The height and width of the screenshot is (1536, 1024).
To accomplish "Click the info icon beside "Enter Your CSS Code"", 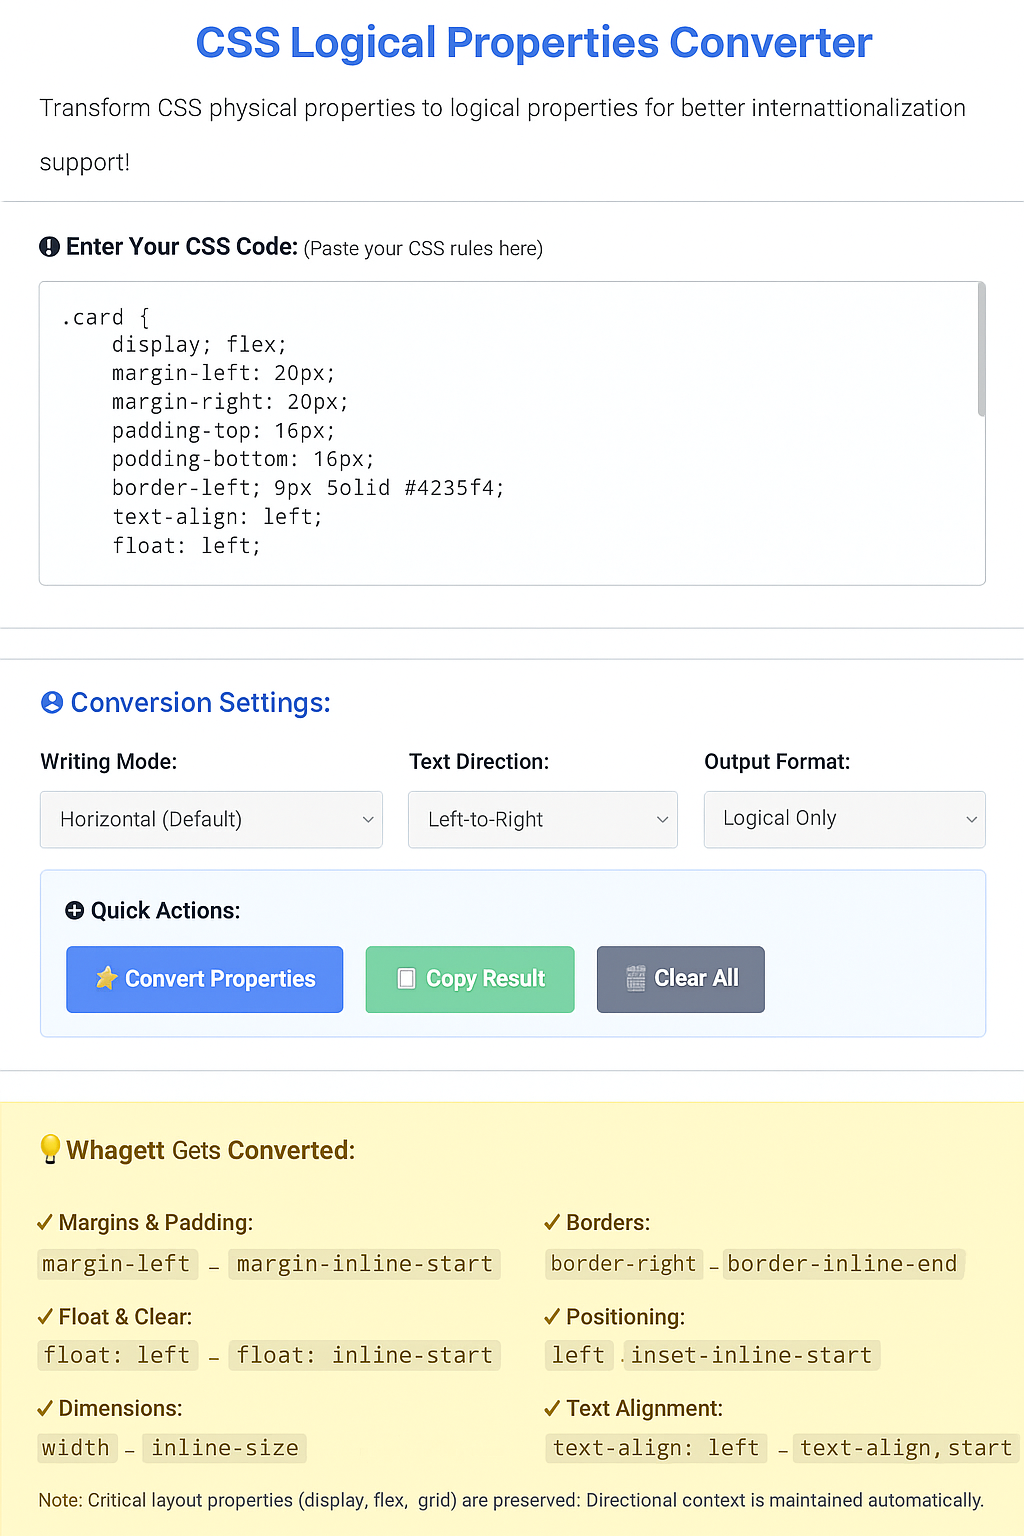I will point(50,246).
